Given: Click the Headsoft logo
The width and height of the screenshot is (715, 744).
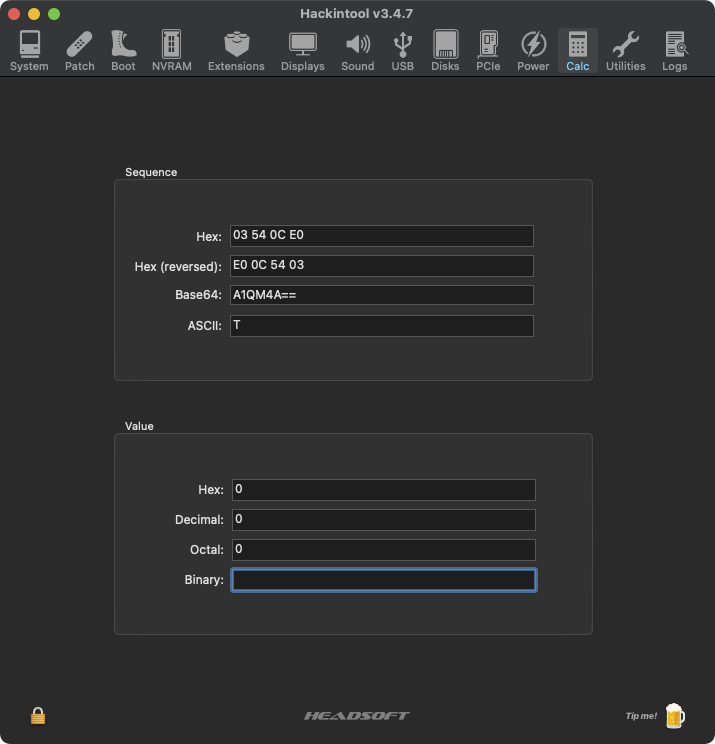Looking at the screenshot, I should (x=357, y=716).
